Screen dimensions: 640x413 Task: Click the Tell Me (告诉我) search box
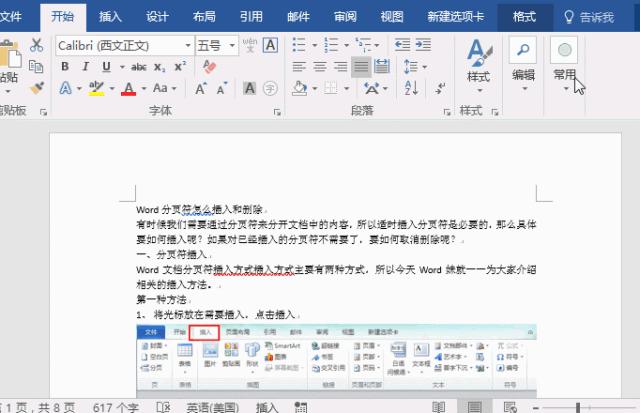(x=589, y=17)
